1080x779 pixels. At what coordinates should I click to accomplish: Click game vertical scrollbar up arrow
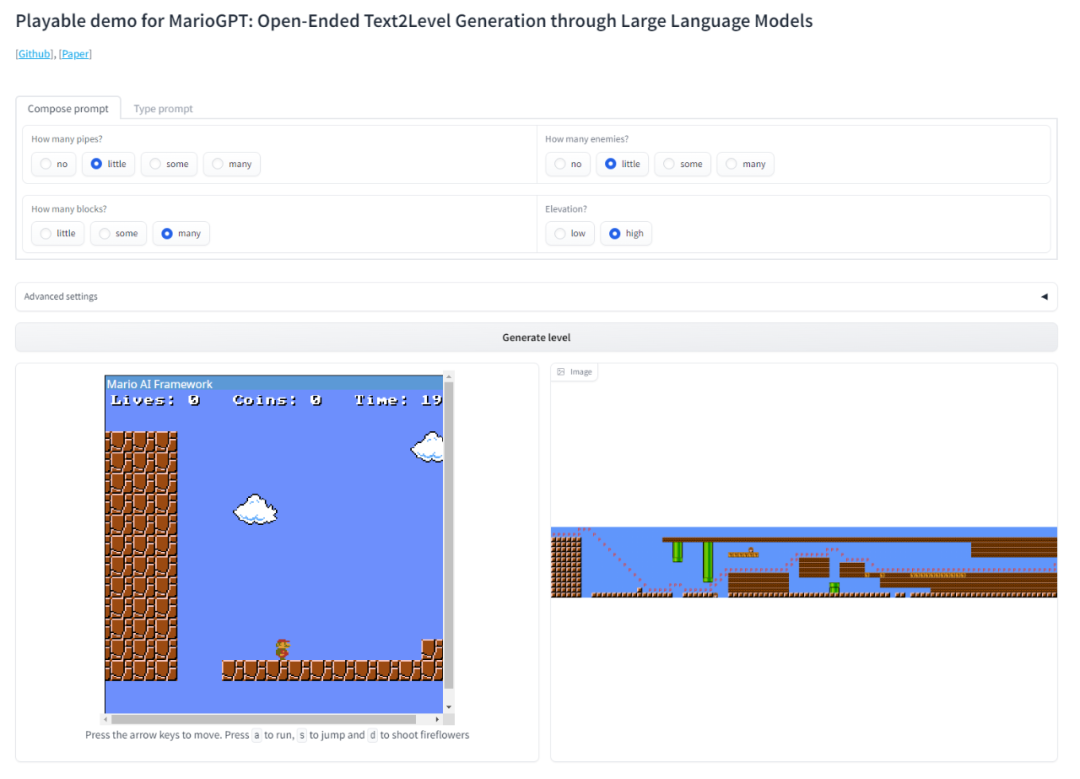point(448,377)
